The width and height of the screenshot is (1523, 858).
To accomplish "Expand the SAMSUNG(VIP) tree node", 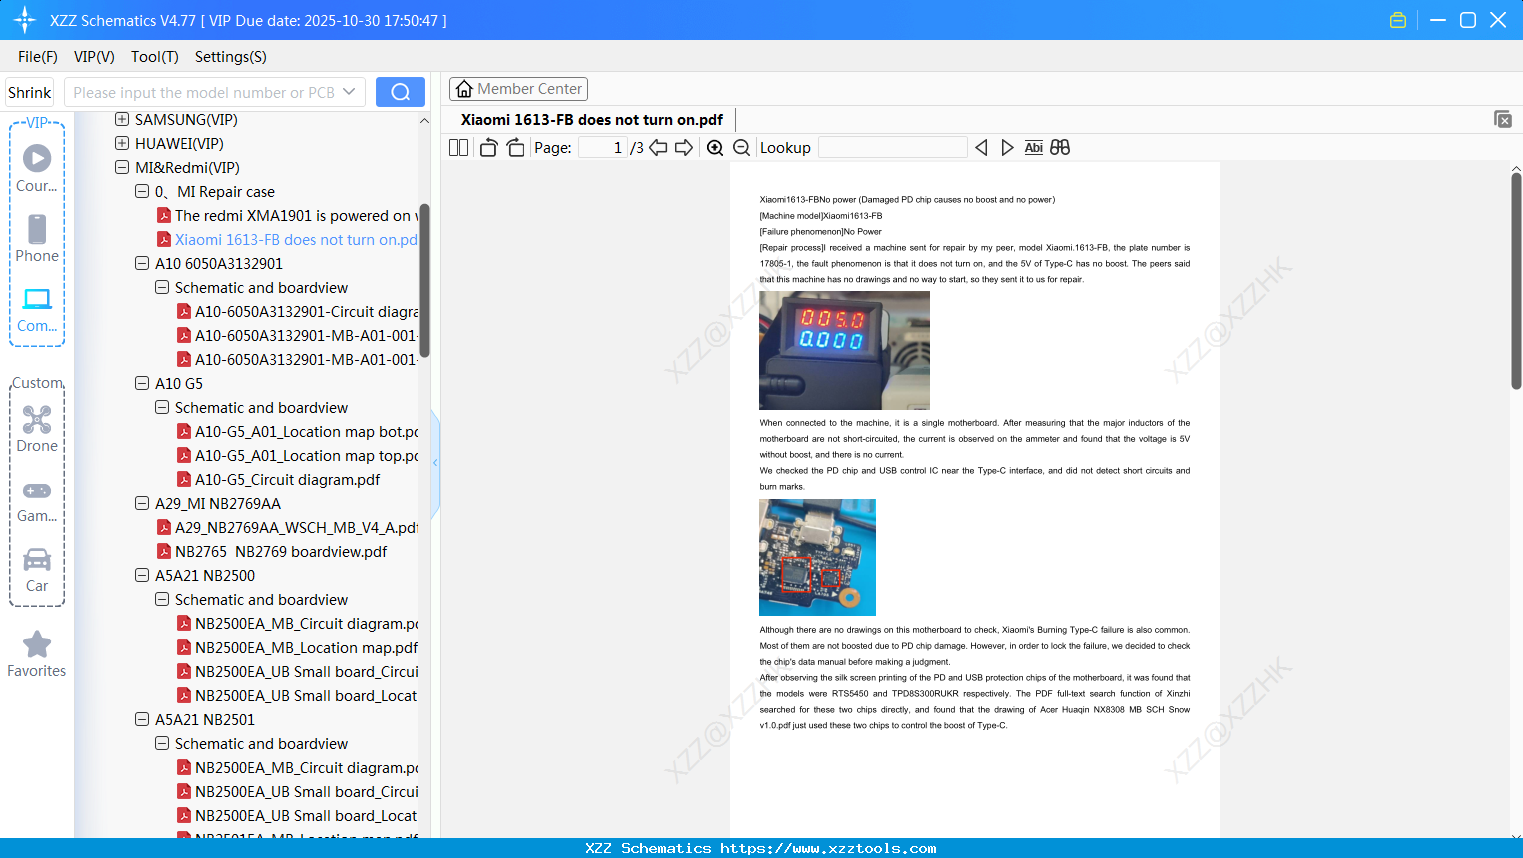I will click(x=122, y=120).
